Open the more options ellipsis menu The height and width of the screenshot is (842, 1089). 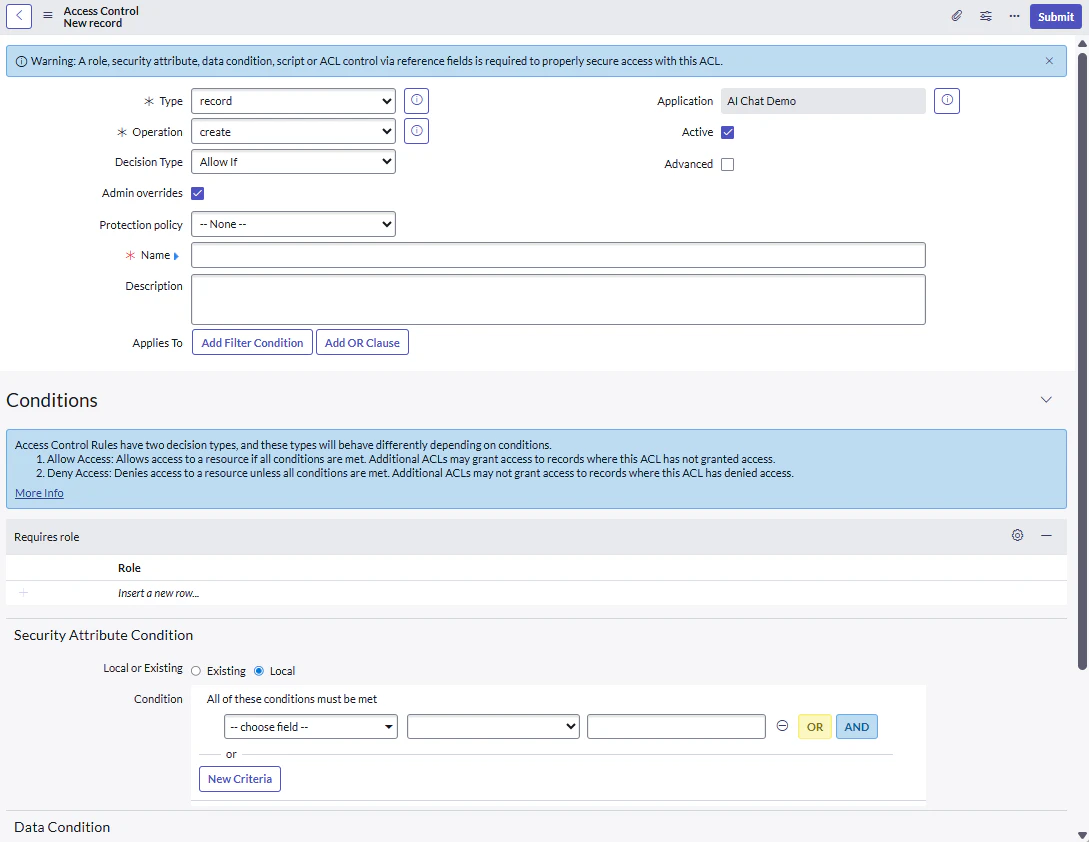tap(1014, 16)
